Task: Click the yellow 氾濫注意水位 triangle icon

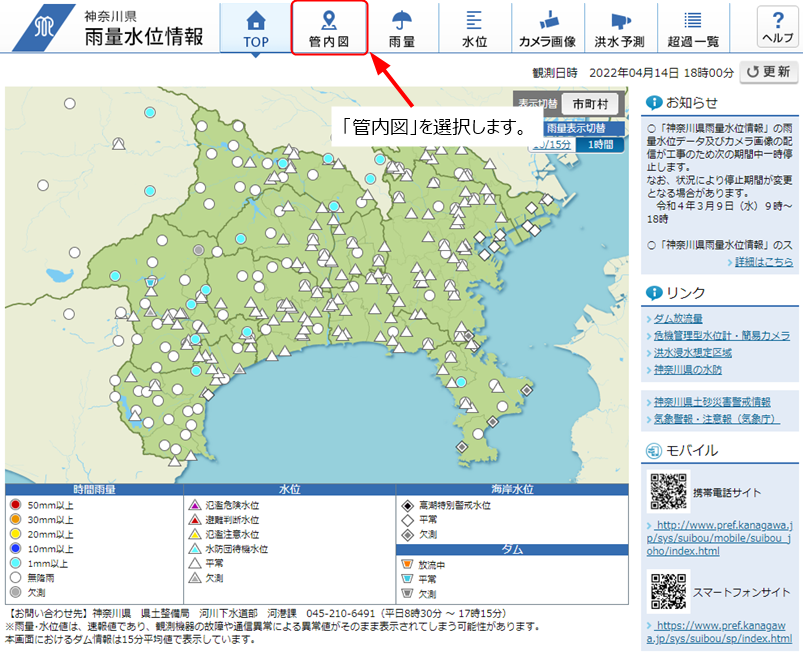Action: point(195,534)
